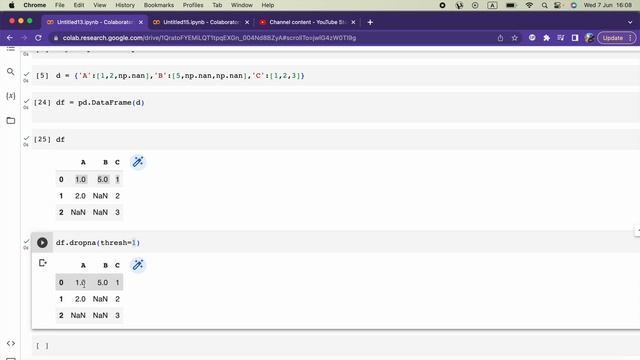The height and width of the screenshot is (360, 640).
Task: Click the secure lock icon in address bar
Action: tap(56, 38)
